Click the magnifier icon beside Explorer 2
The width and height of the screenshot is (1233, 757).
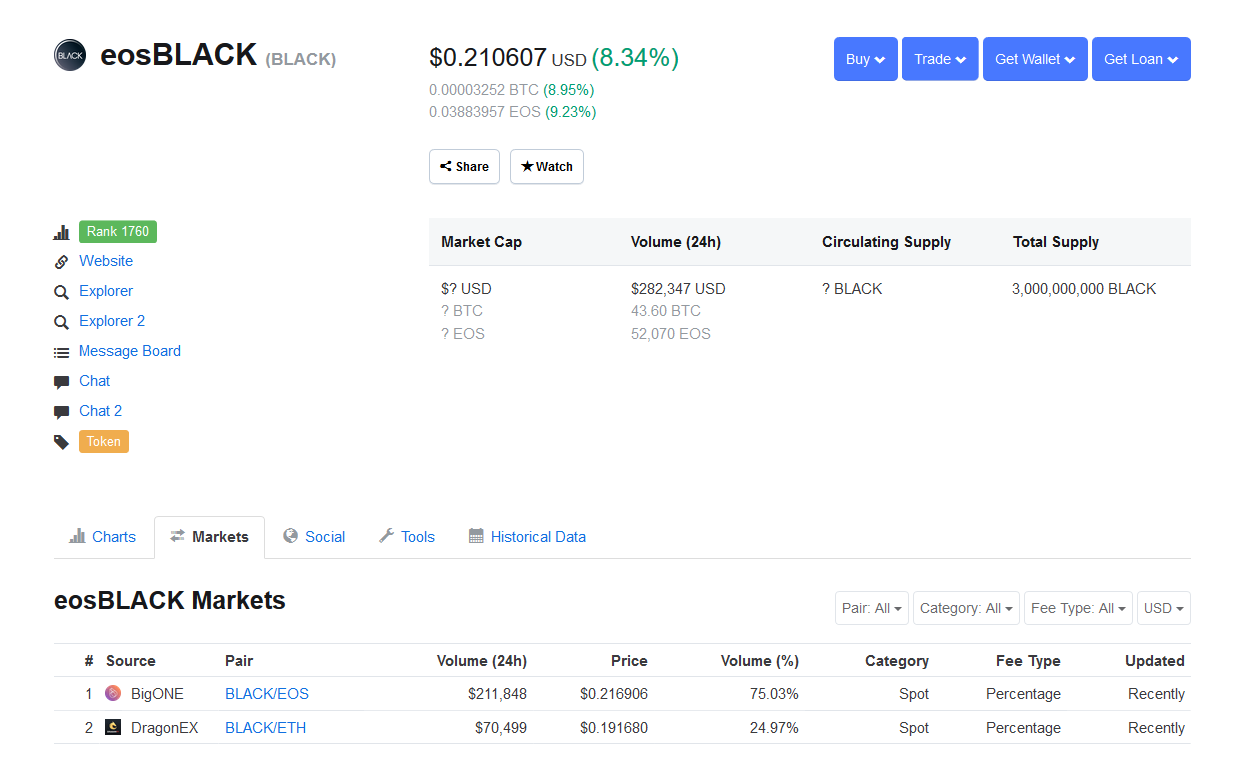(62, 322)
